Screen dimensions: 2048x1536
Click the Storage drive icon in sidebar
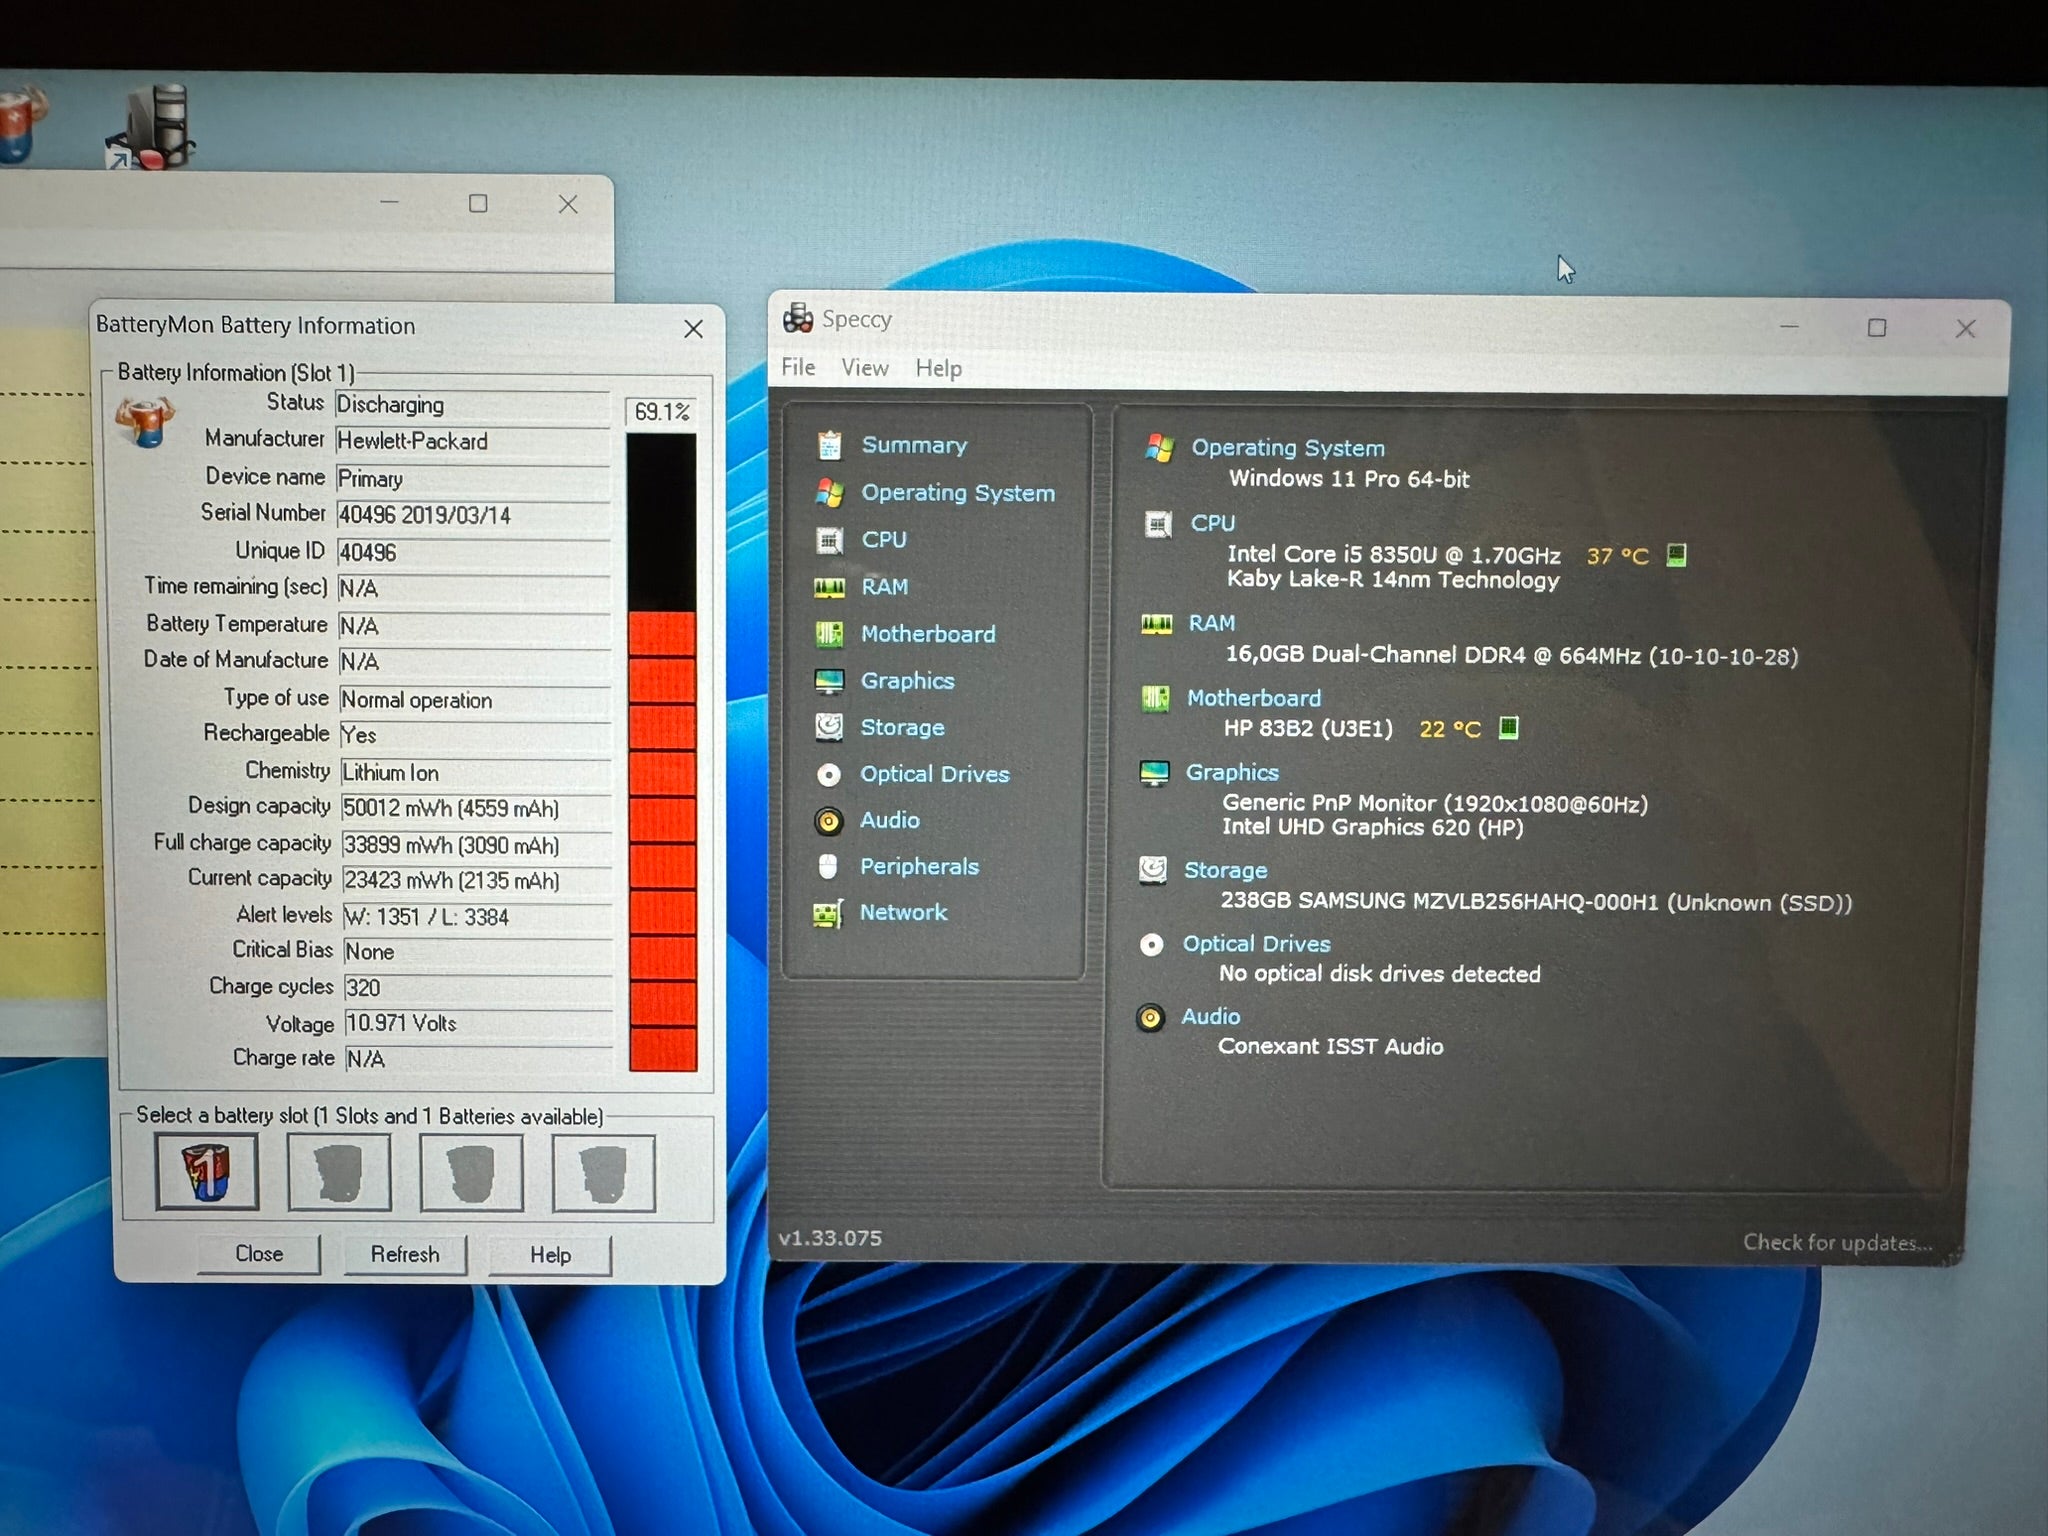pos(829,727)
